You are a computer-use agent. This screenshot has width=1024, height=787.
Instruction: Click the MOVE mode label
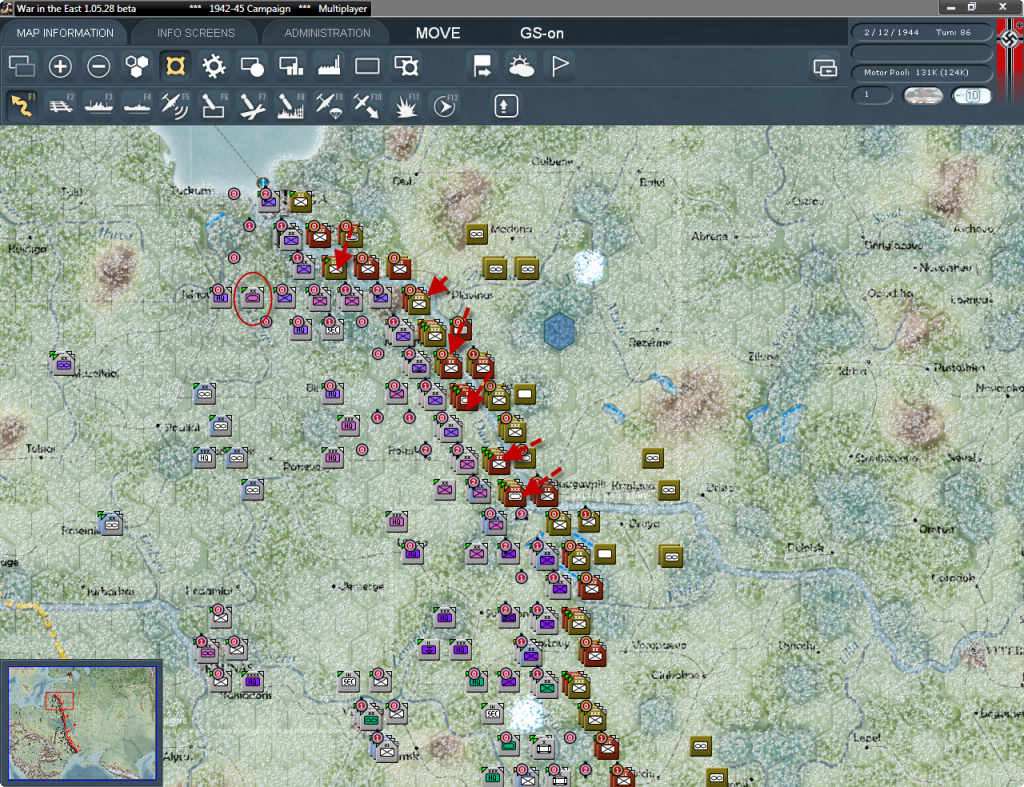[438, 33]
